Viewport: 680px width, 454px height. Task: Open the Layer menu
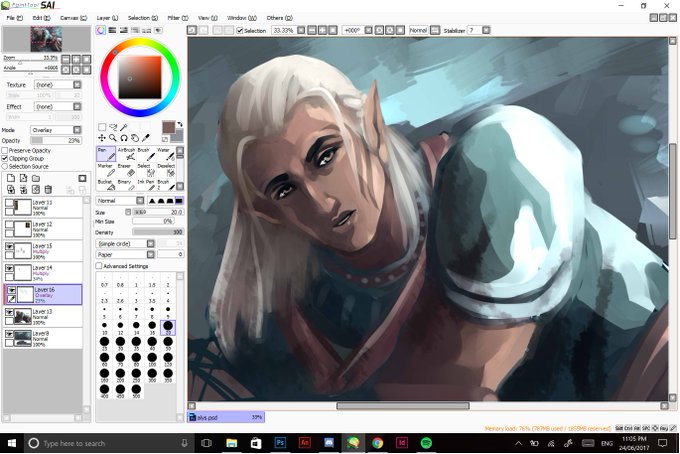click(x=107, y=18)
